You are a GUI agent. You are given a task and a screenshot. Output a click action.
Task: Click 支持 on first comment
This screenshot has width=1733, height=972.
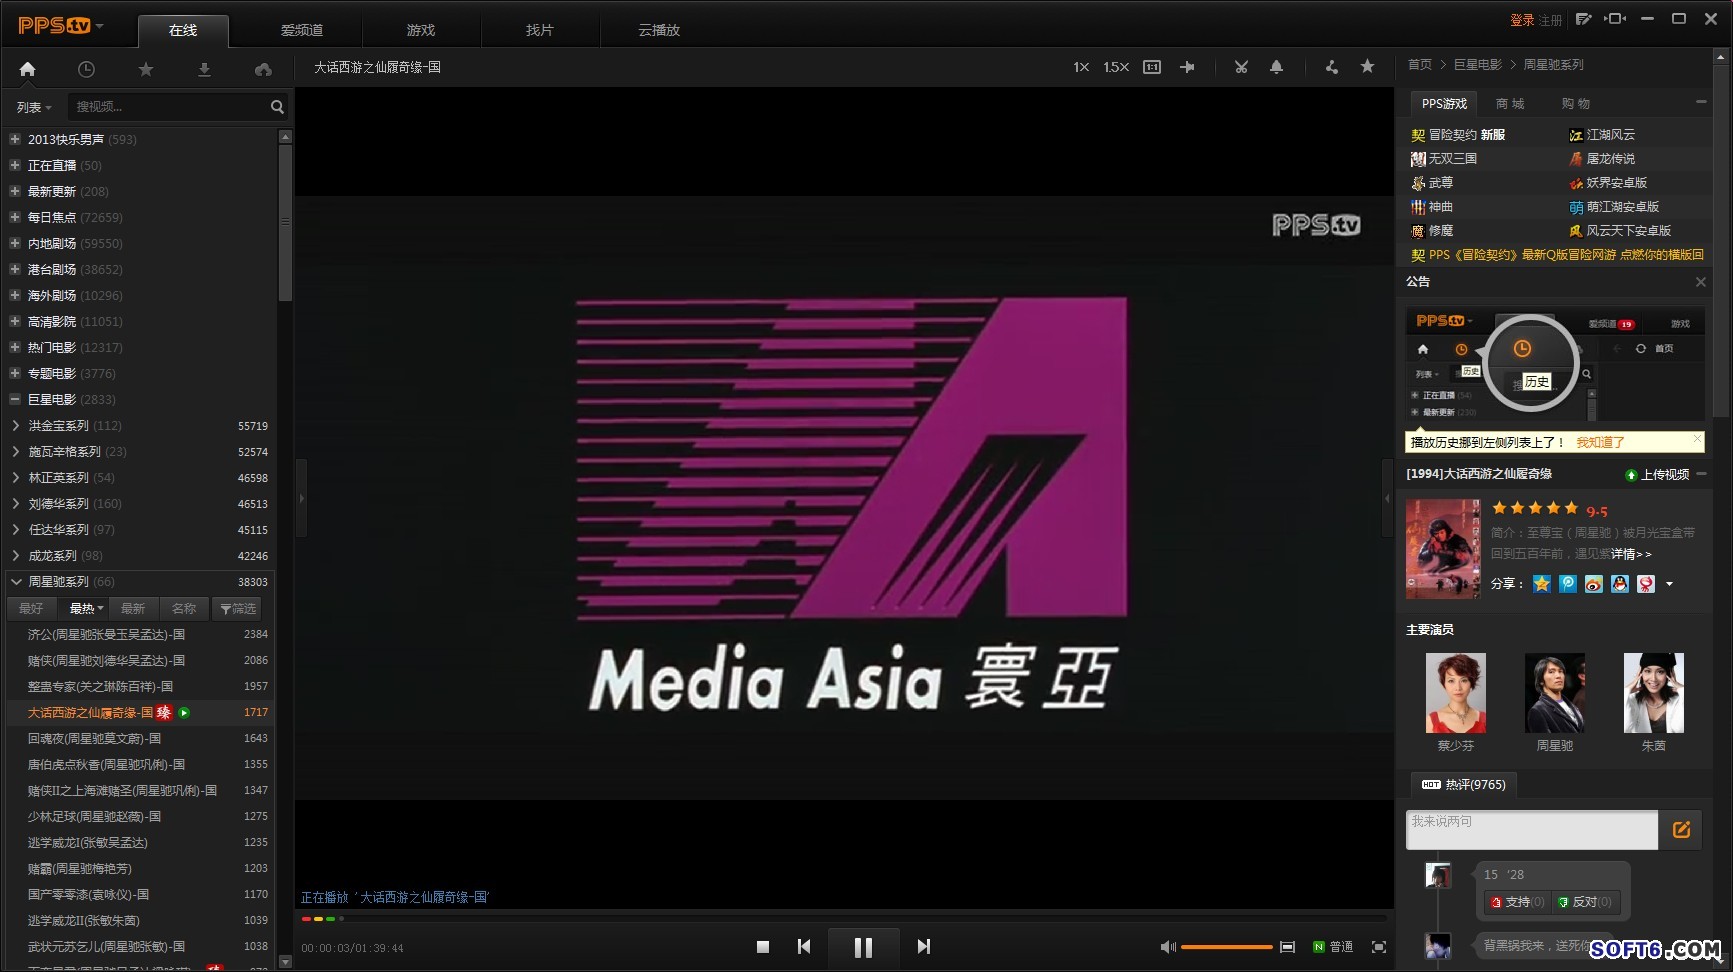(x=1517, y=902)
